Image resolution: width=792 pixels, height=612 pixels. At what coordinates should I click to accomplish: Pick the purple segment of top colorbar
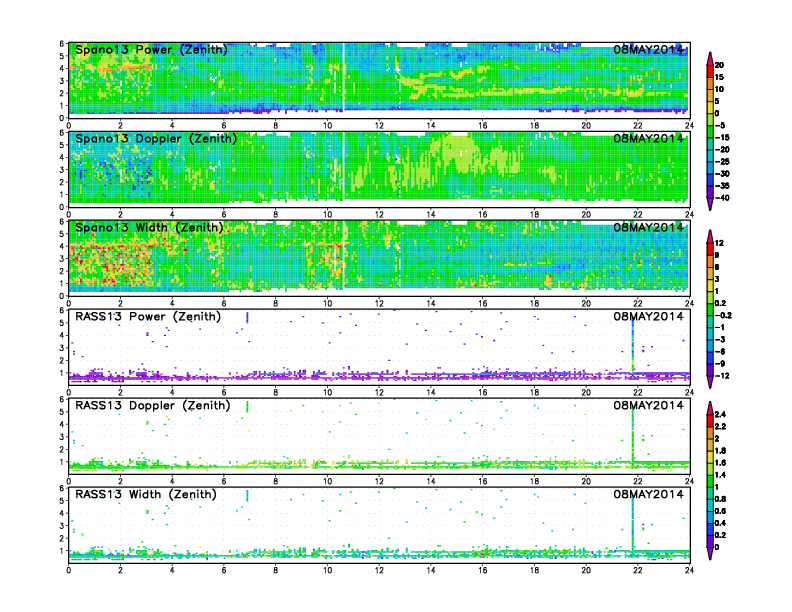tap(710, 192)
